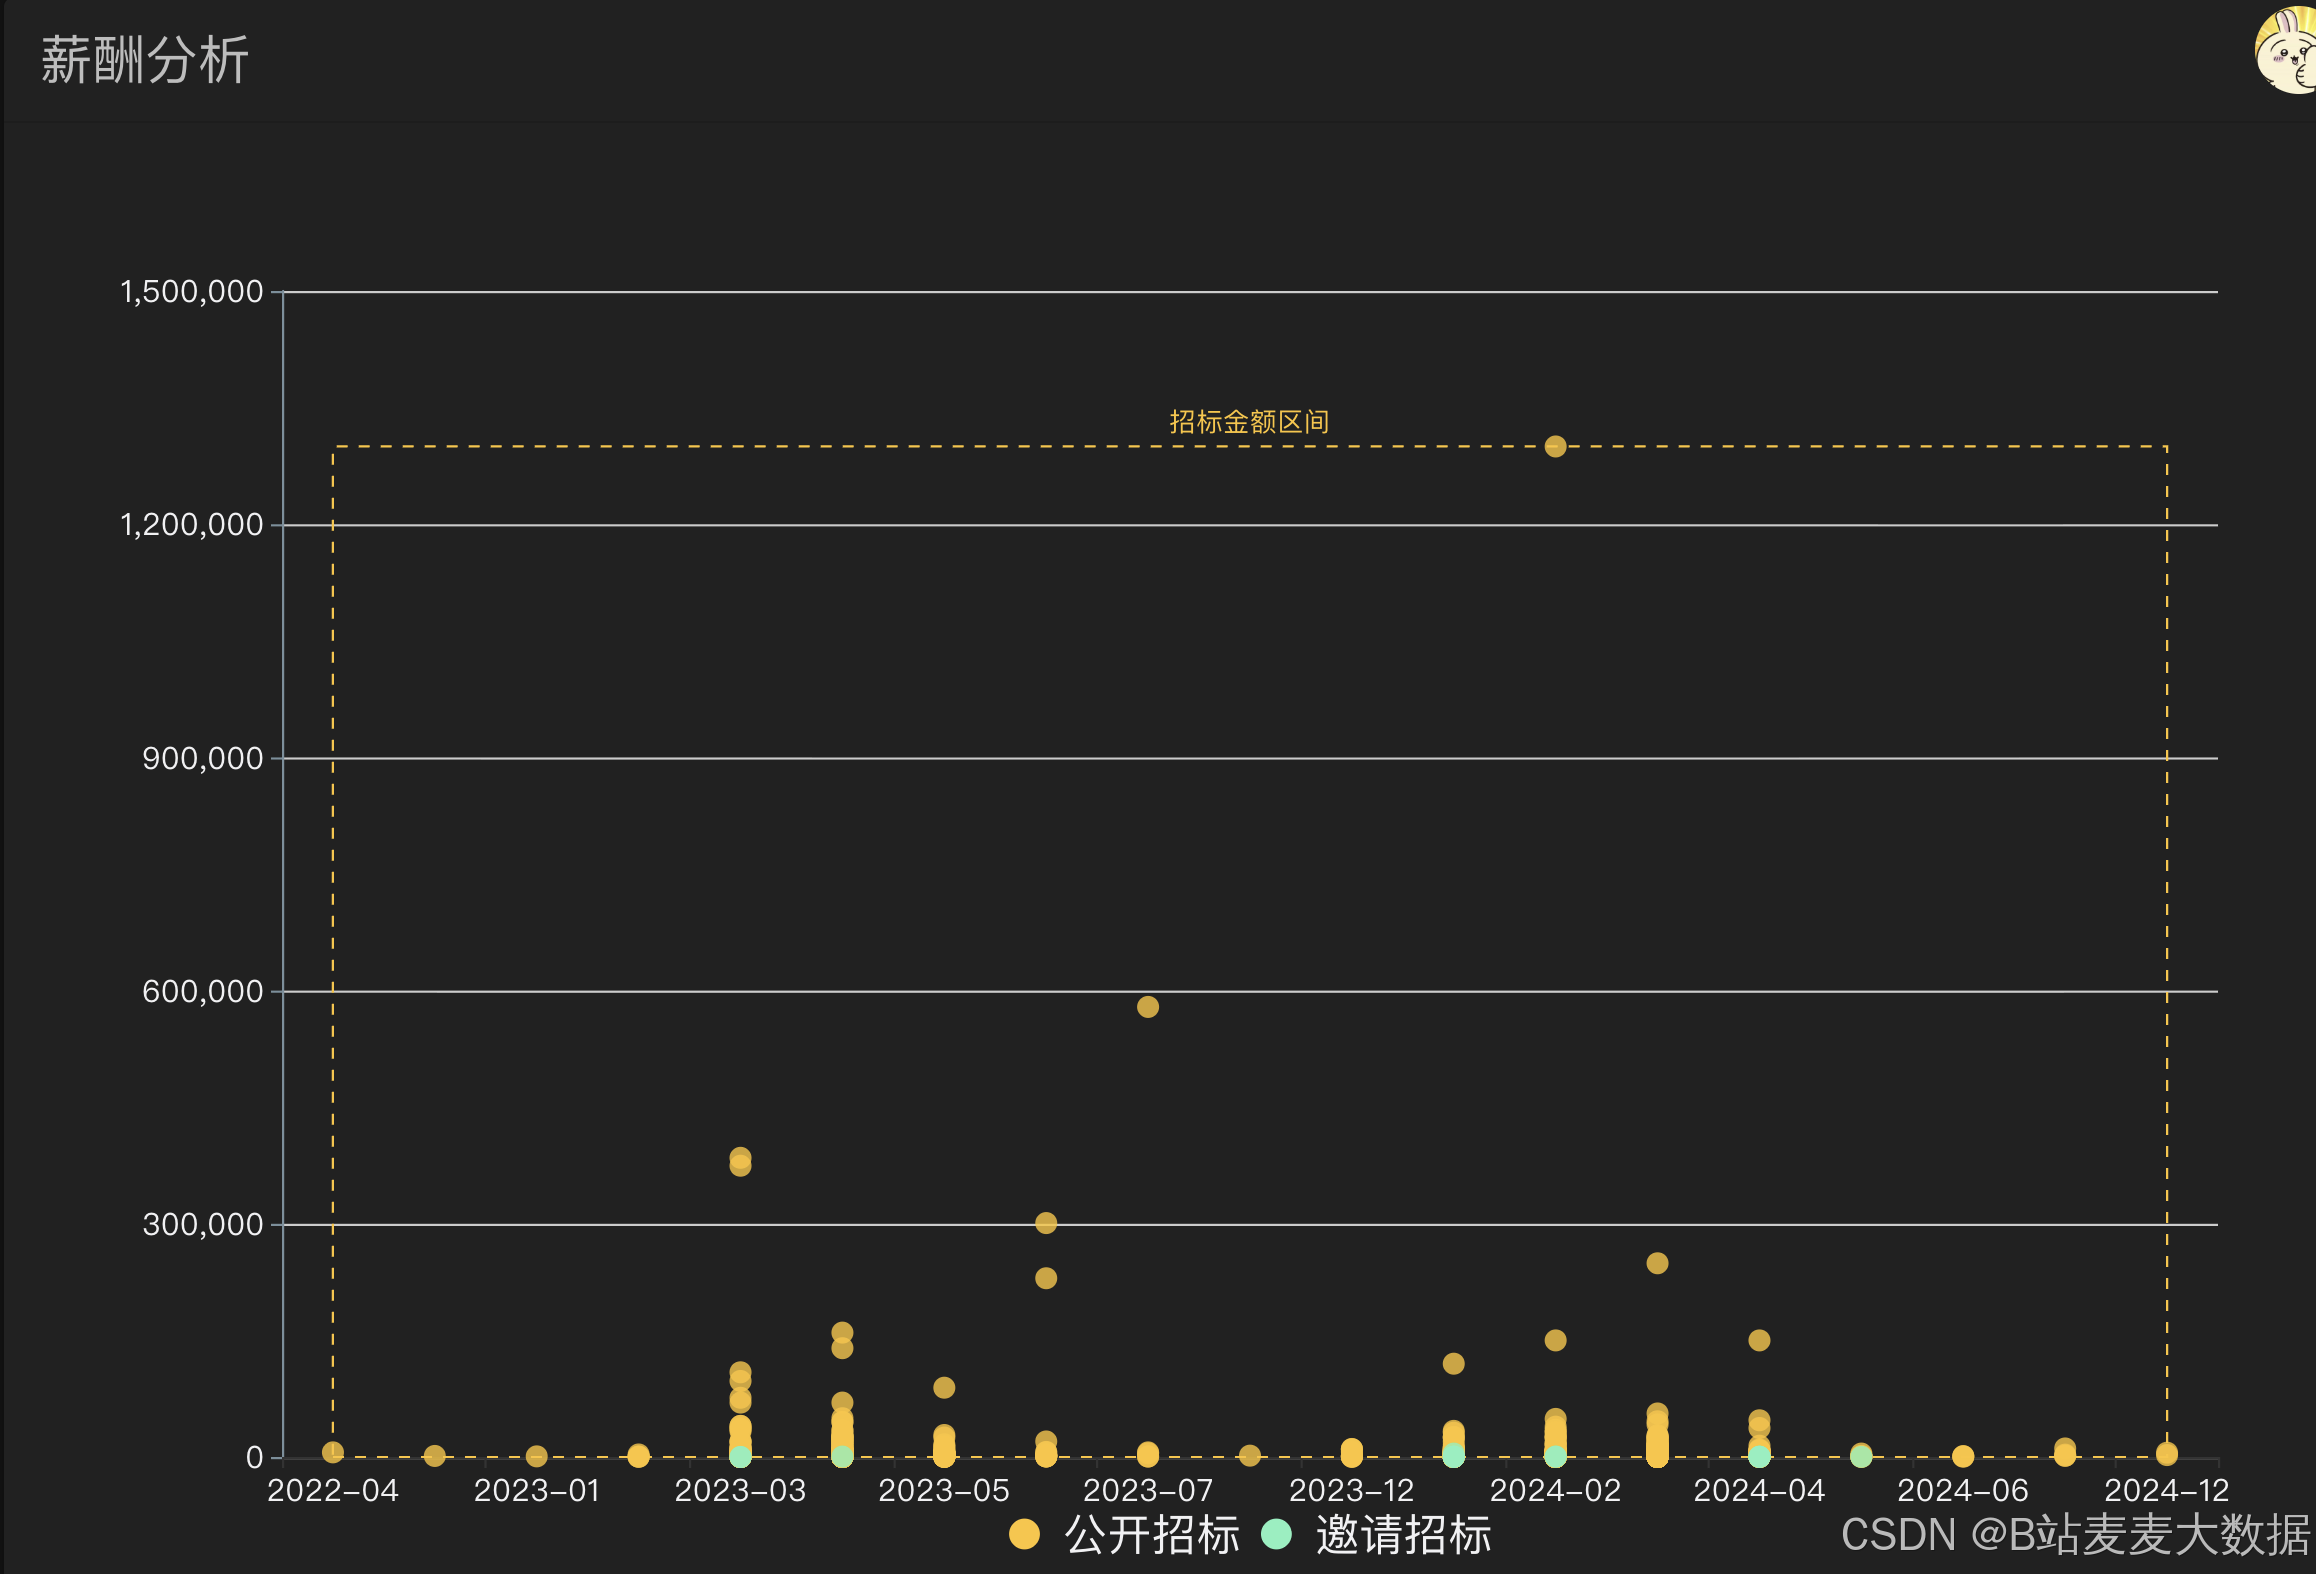Click the 2022-04 x-axis label
The image size is (2316, 1574).
[x=333, y=1490]
